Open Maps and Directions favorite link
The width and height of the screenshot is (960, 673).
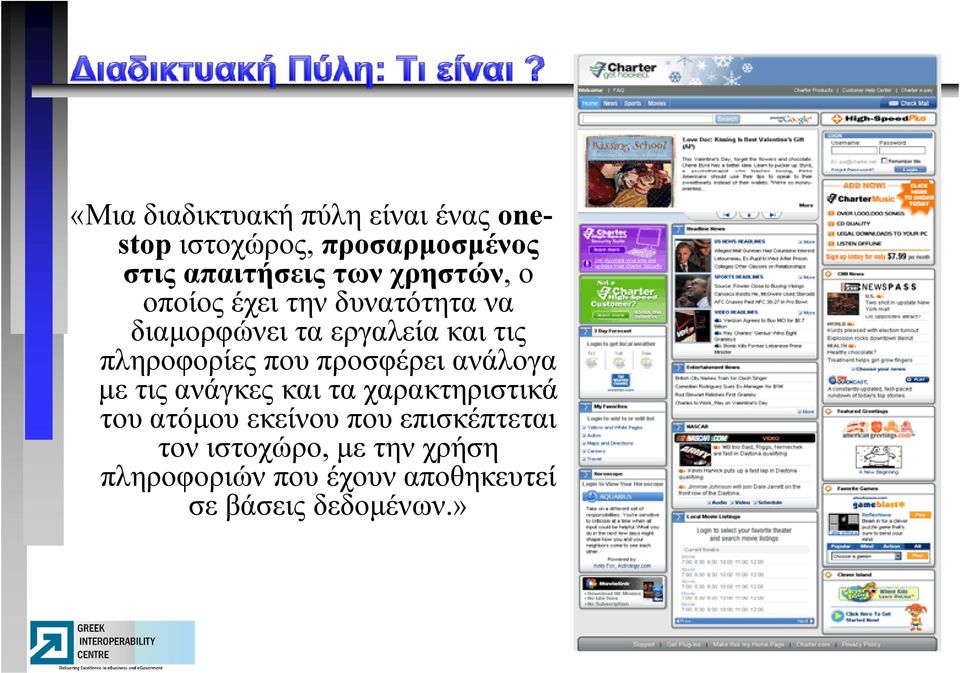[607, 443]
